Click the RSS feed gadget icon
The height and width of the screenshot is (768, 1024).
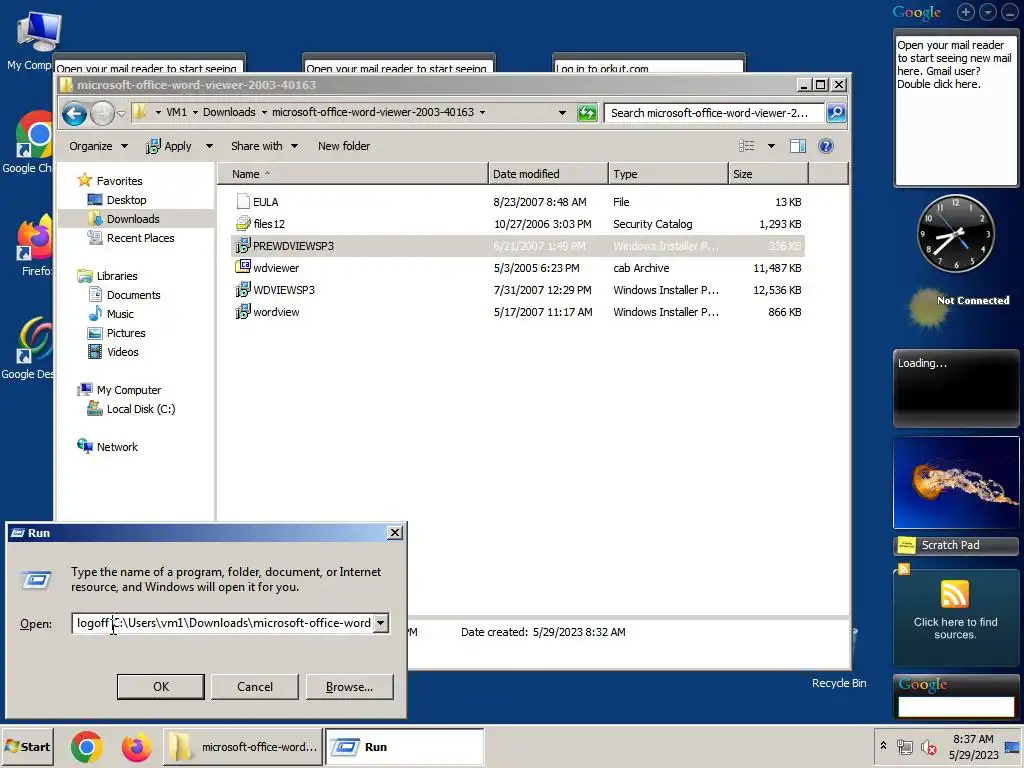point(954,594)
